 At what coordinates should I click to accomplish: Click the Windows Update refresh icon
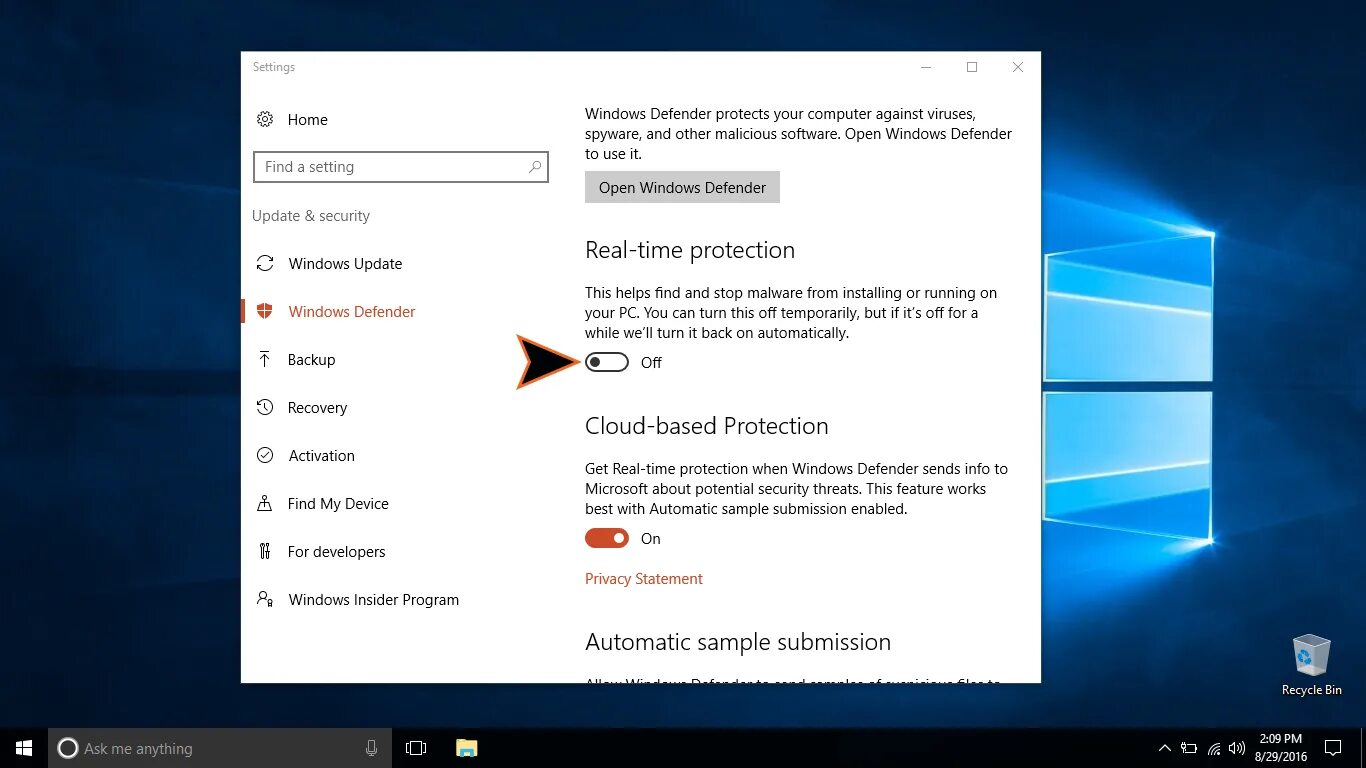click(265, 263)
